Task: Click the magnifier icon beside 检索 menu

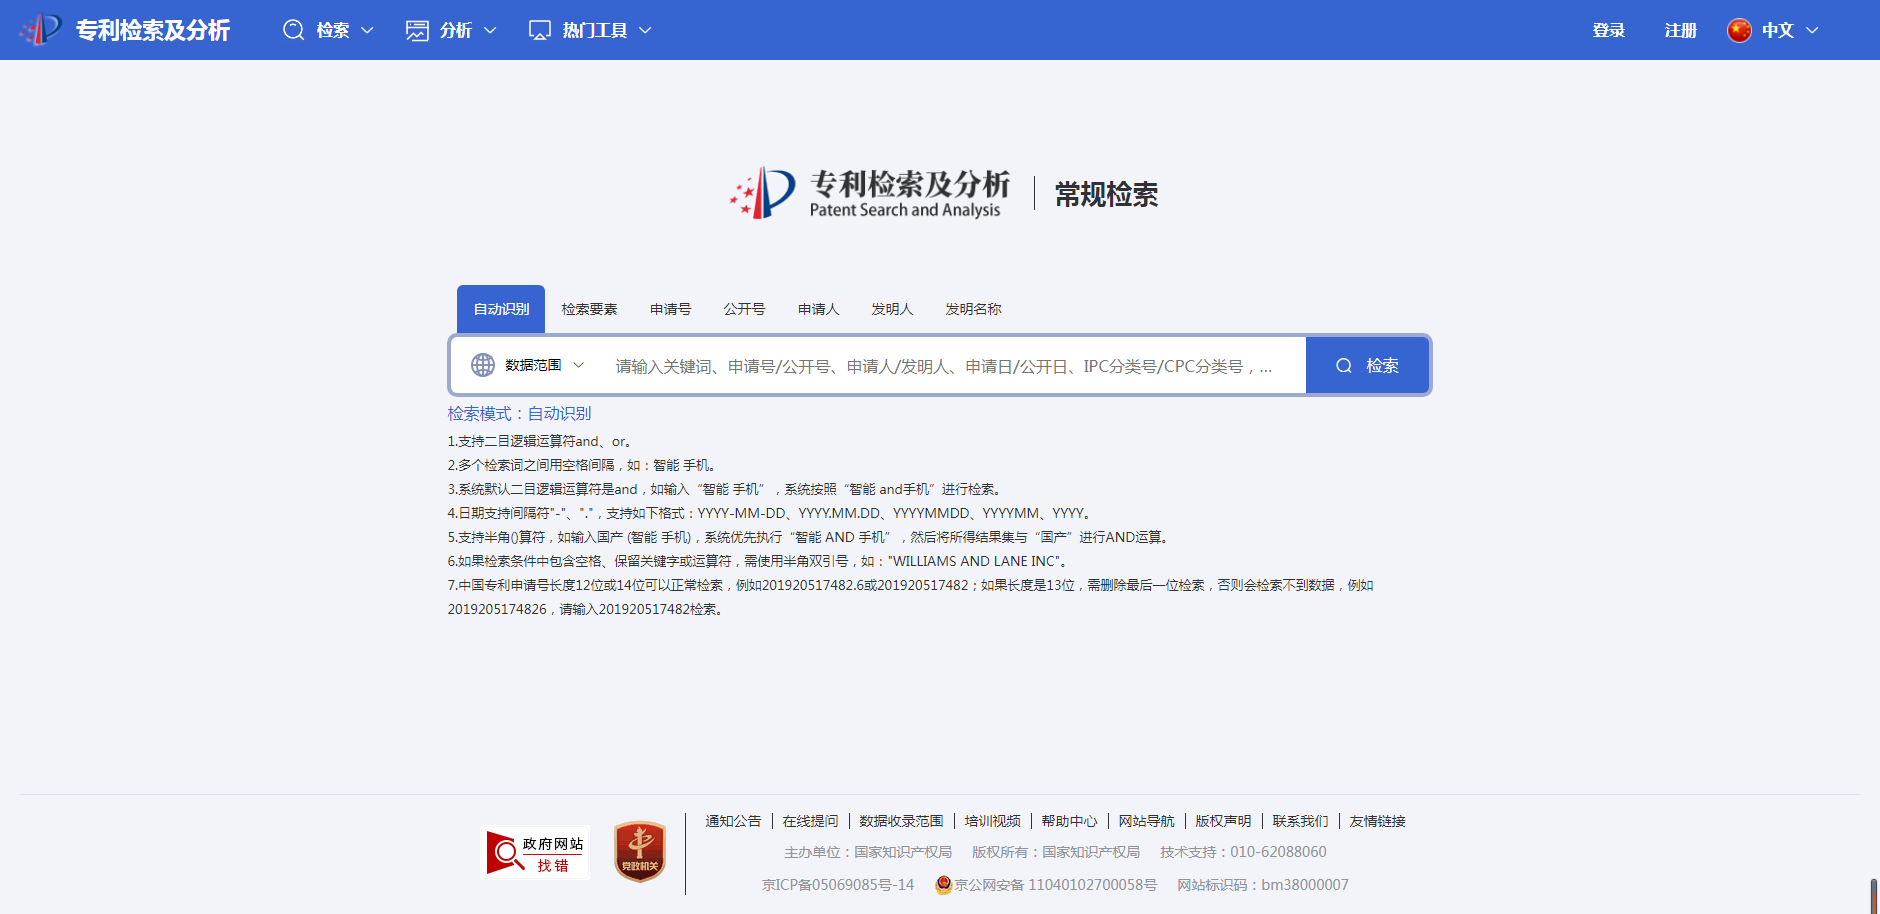Action: coord(293,30)
